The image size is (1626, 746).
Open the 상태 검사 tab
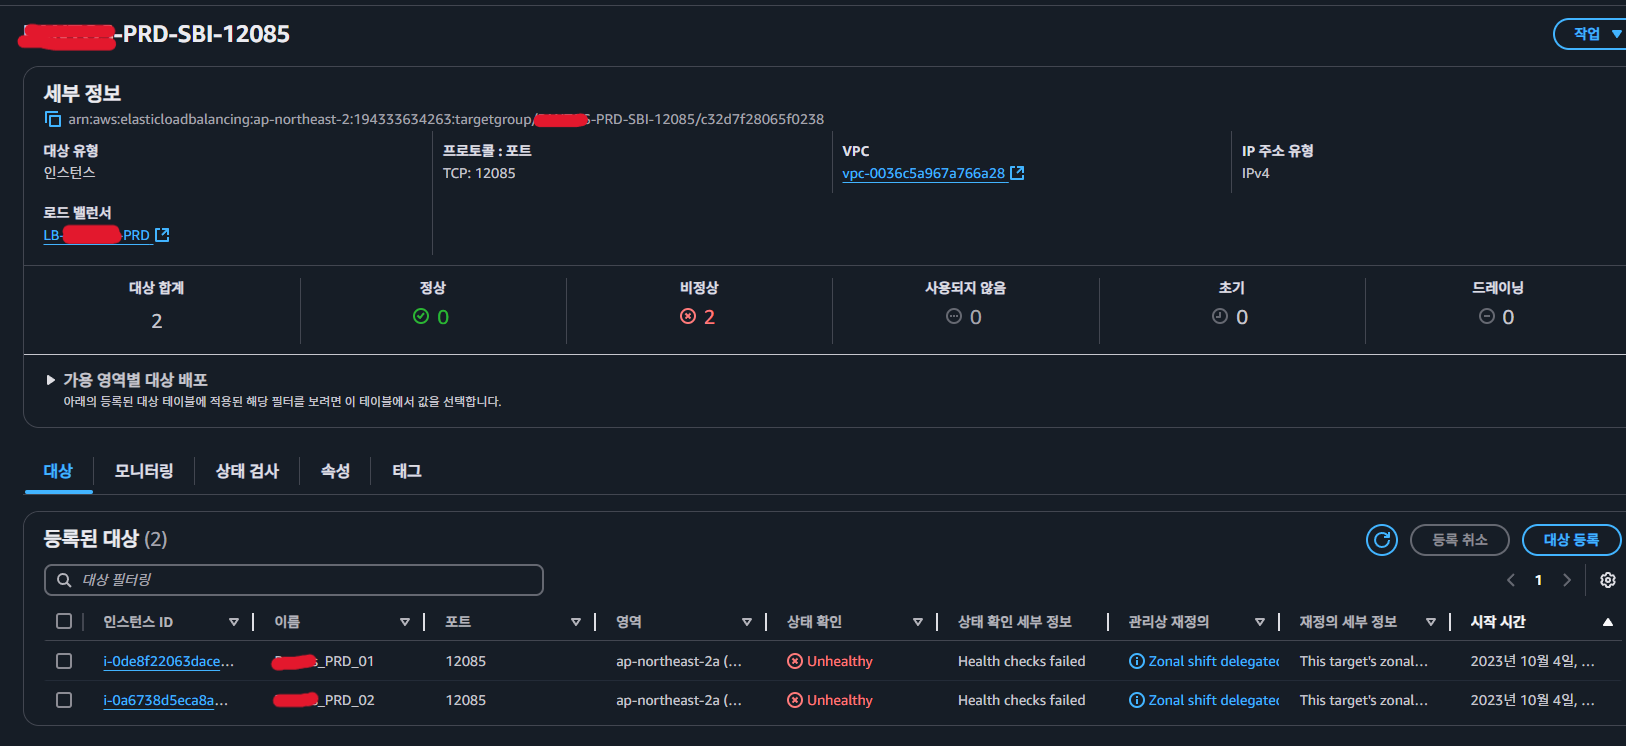pyautogui.click(x=247, y=471)
